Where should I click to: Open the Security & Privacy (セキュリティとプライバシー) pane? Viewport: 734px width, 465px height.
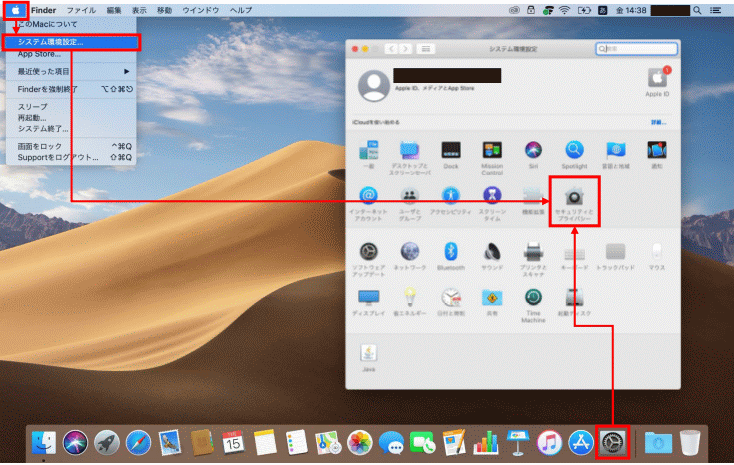click(574, 196)
